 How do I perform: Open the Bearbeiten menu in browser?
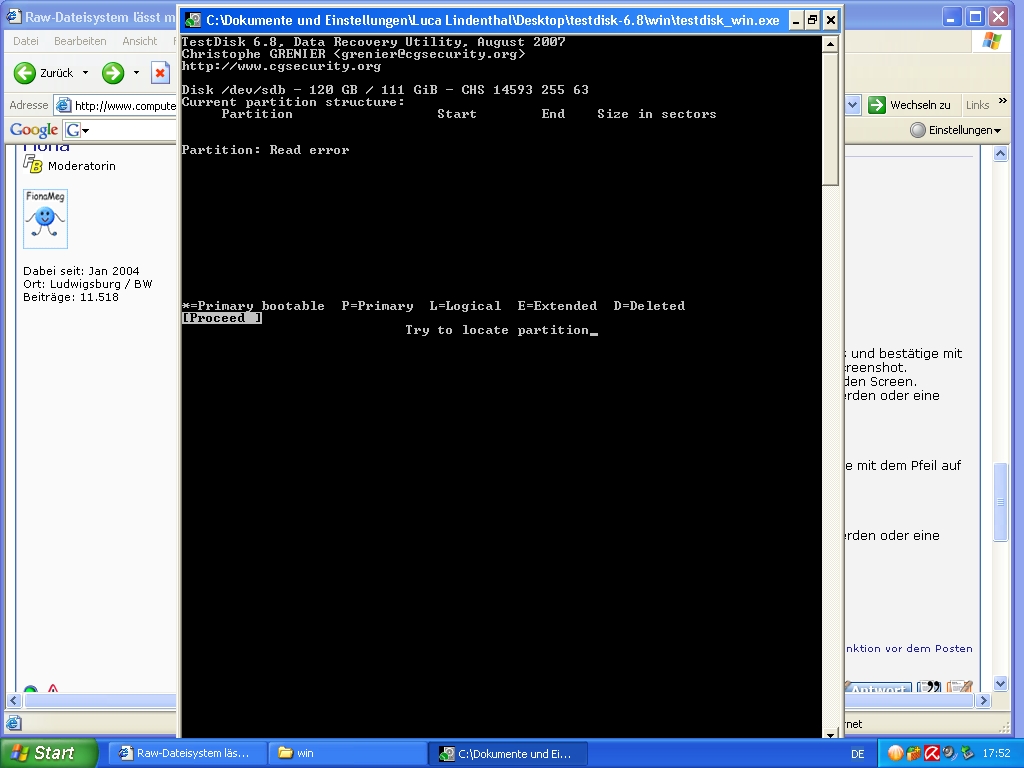pyautogui.click(x=80, y=41)
